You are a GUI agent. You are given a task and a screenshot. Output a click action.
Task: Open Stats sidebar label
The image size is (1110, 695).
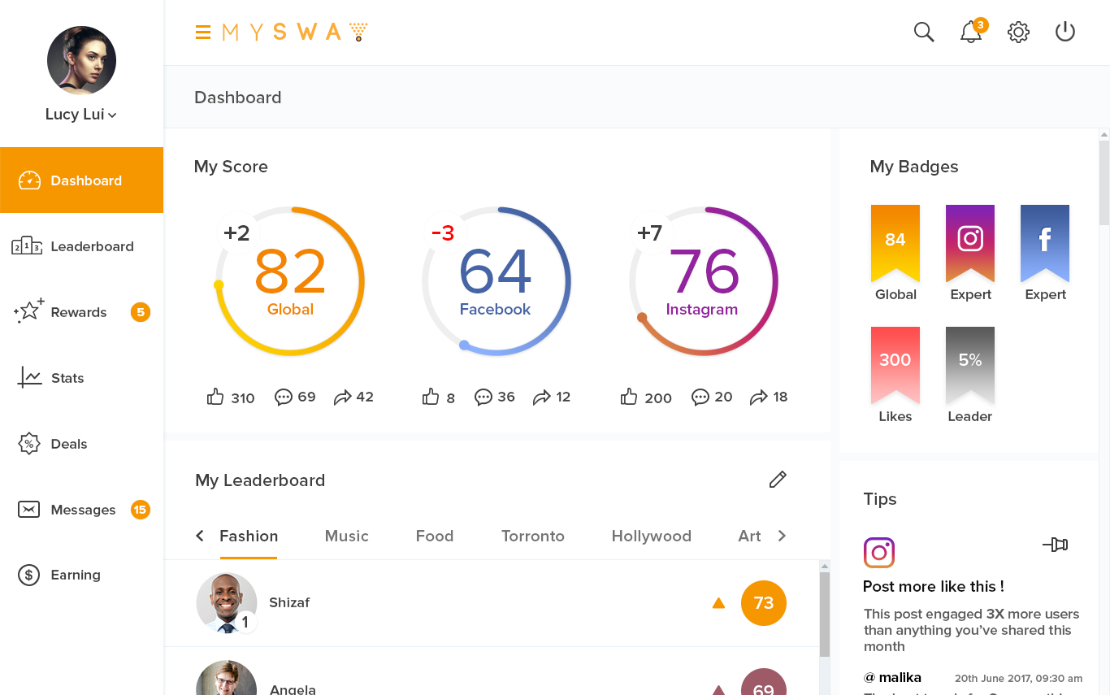(x=67, y=378)
